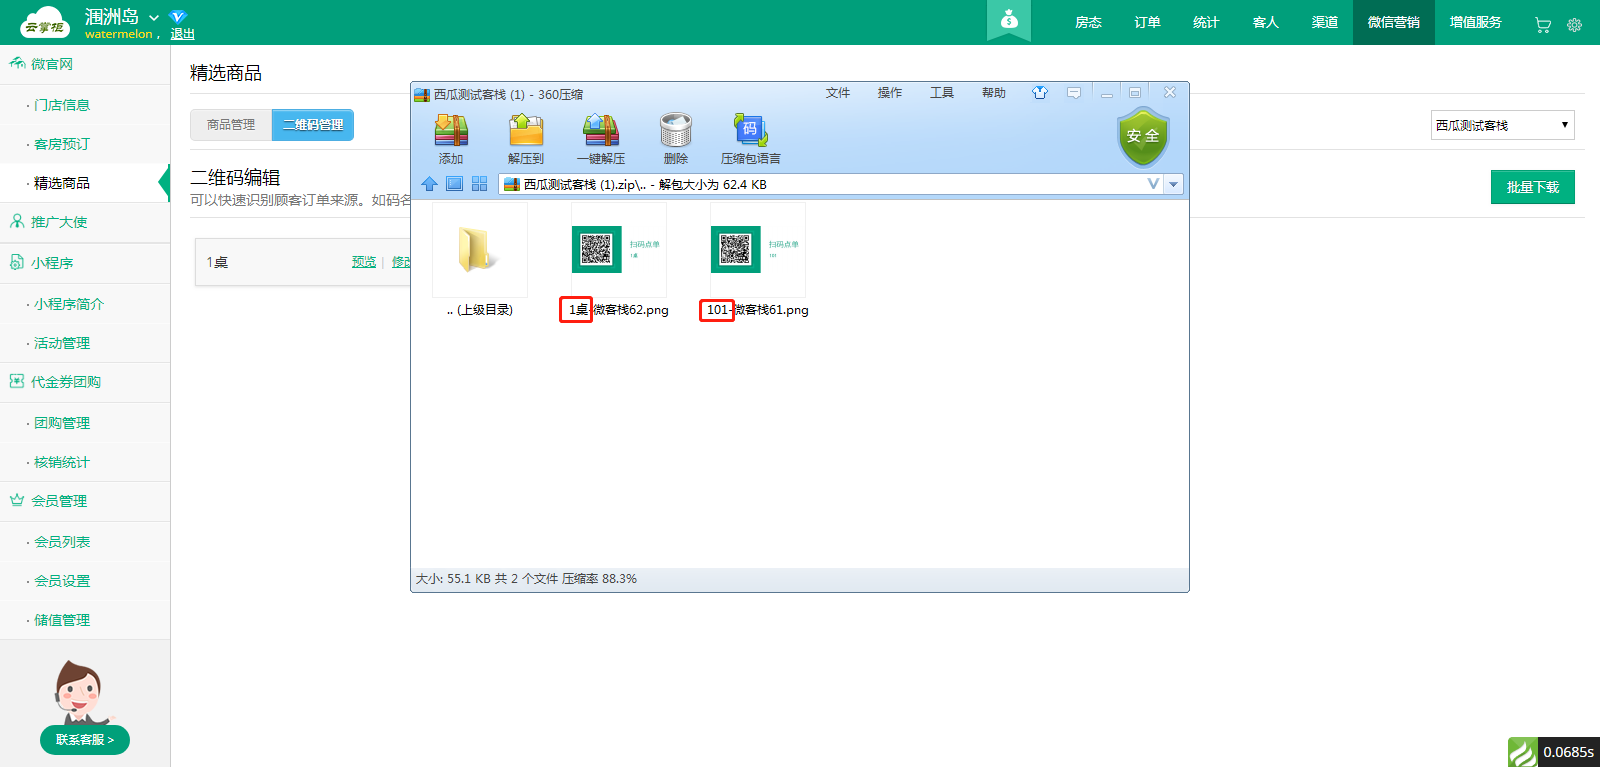Click the 退出 logout link
This screenshot has height=767, width=1600.
tap(182, 34)
